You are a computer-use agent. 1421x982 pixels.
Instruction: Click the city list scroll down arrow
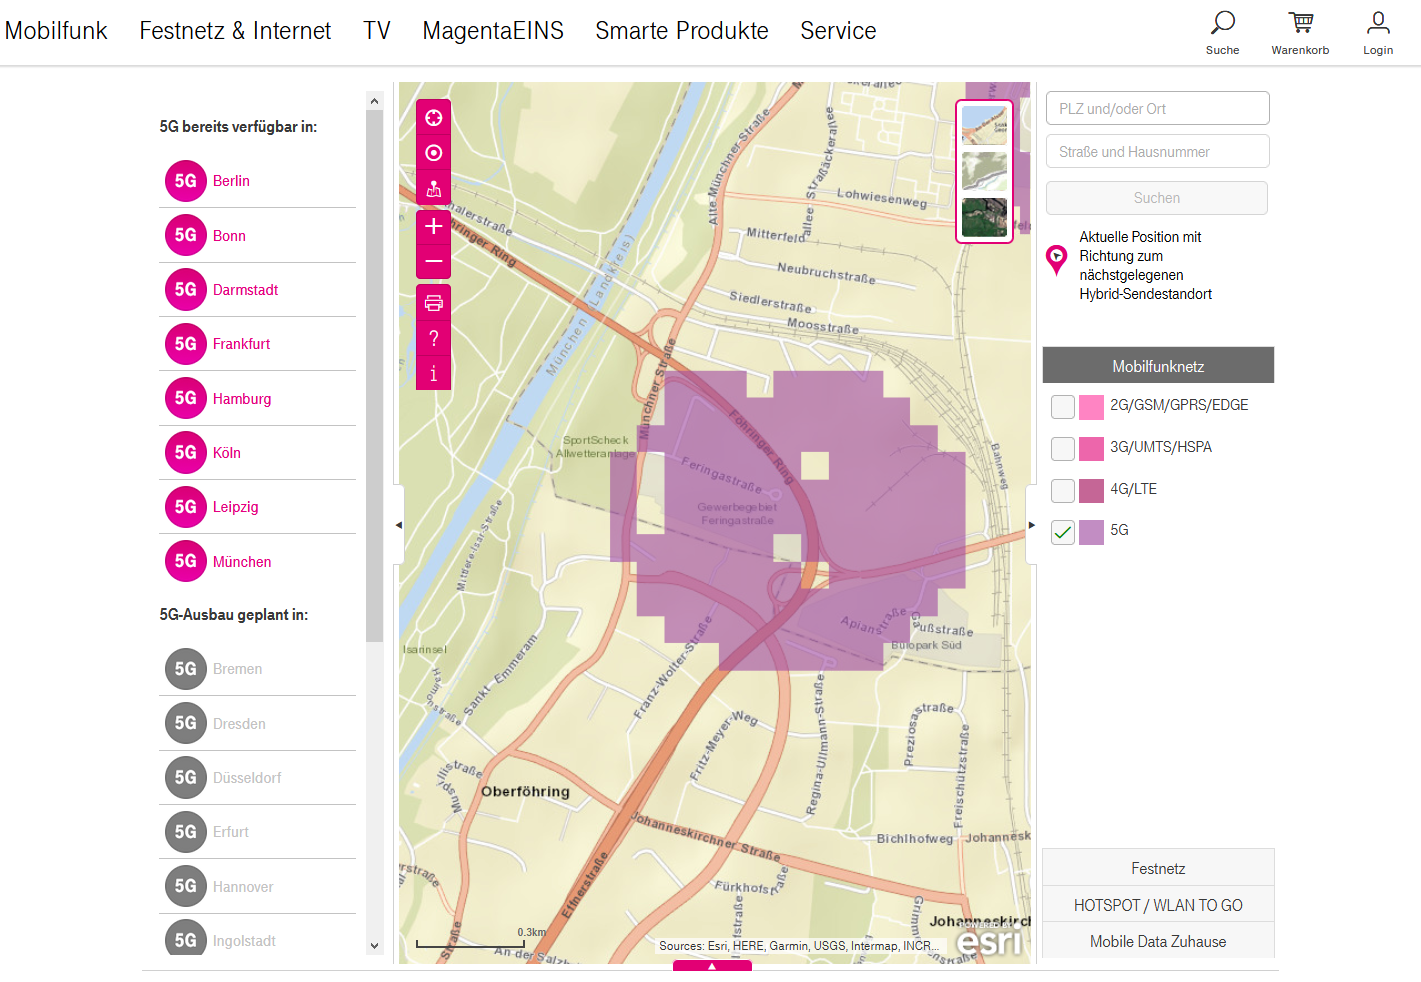point(374,945)
